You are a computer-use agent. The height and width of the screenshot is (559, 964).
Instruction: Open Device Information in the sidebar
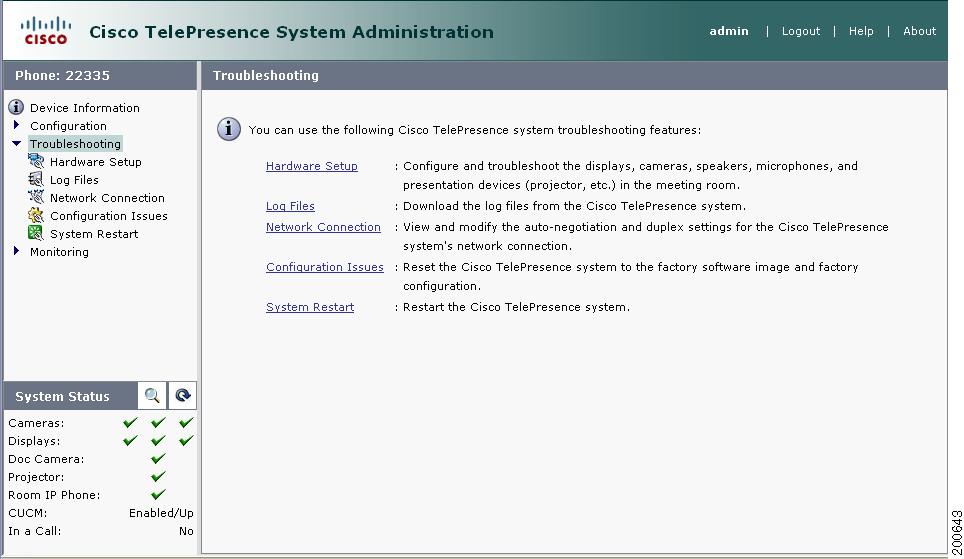pos(85,108)
